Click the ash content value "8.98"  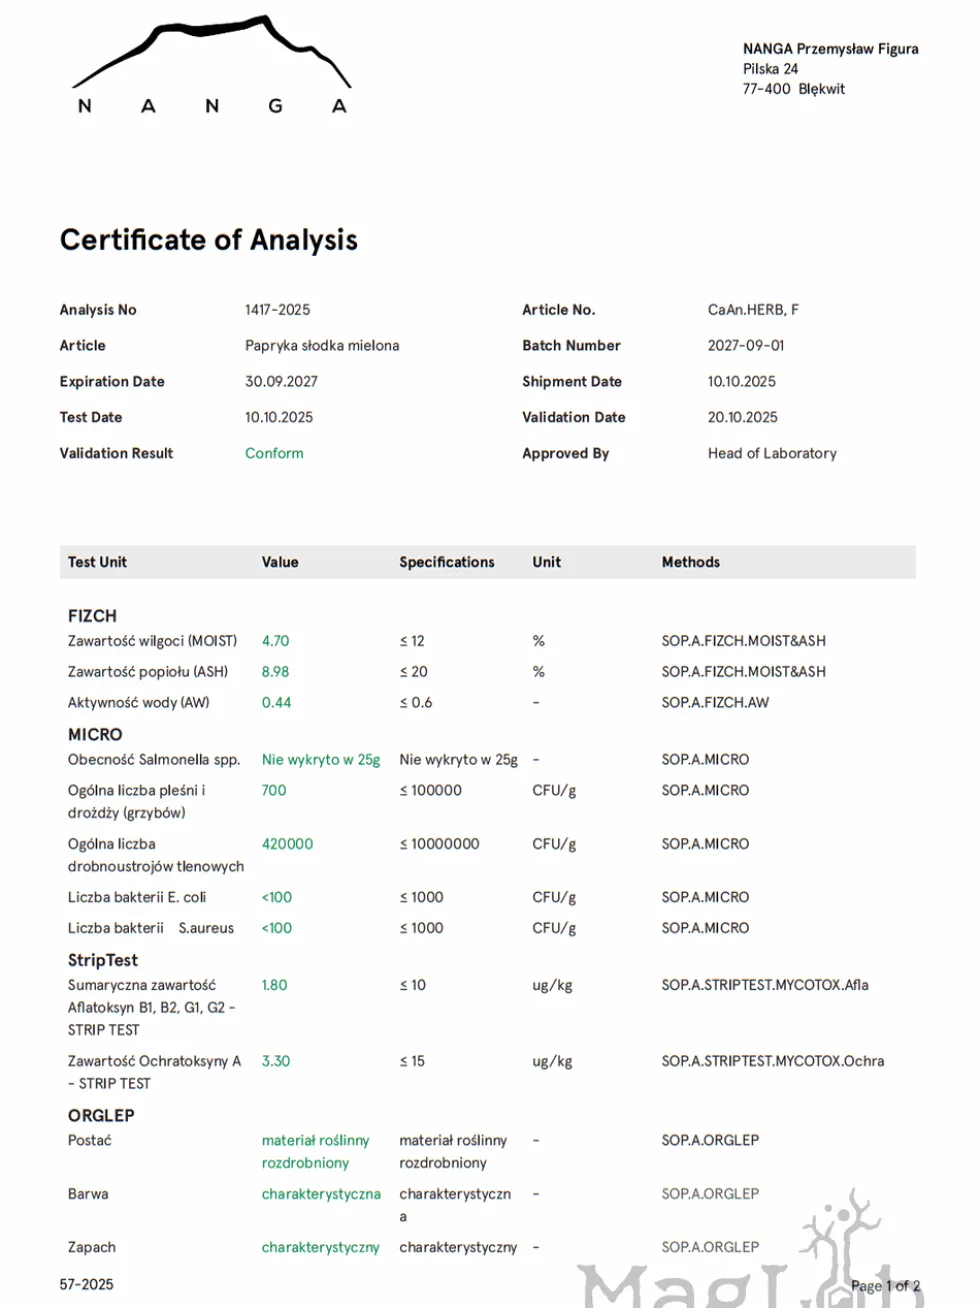point(276,672)
